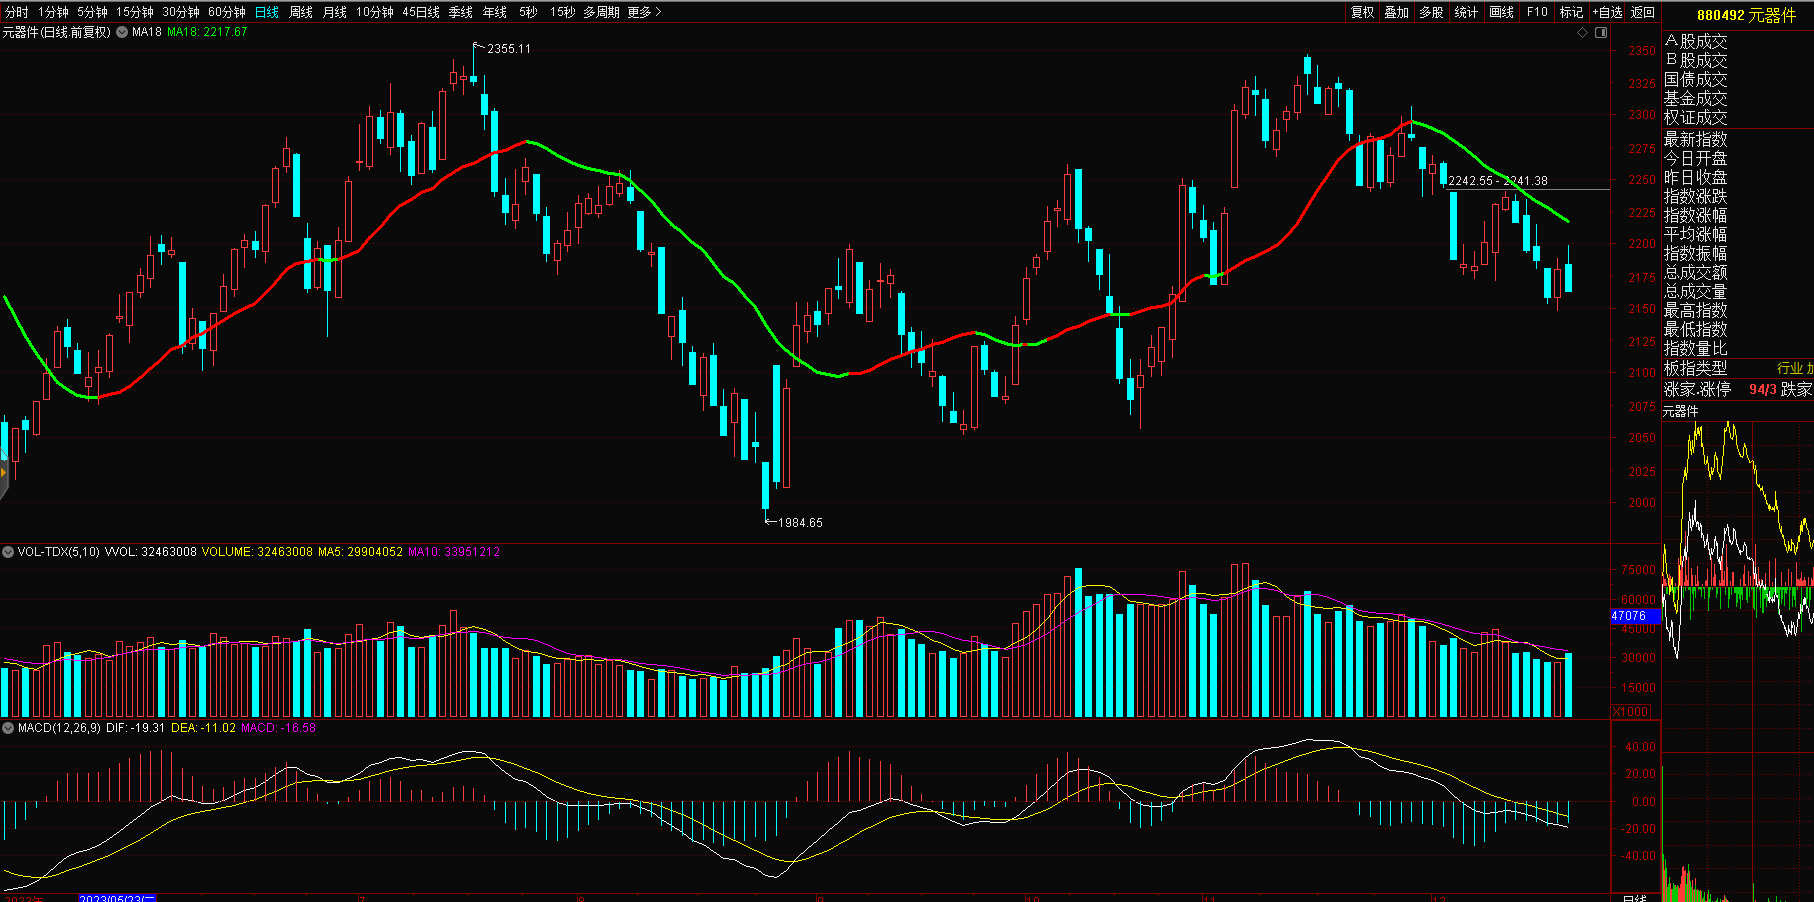1814x902 pixels.
Task: Click the diamond icon above the price axis
Action: 1583,33
